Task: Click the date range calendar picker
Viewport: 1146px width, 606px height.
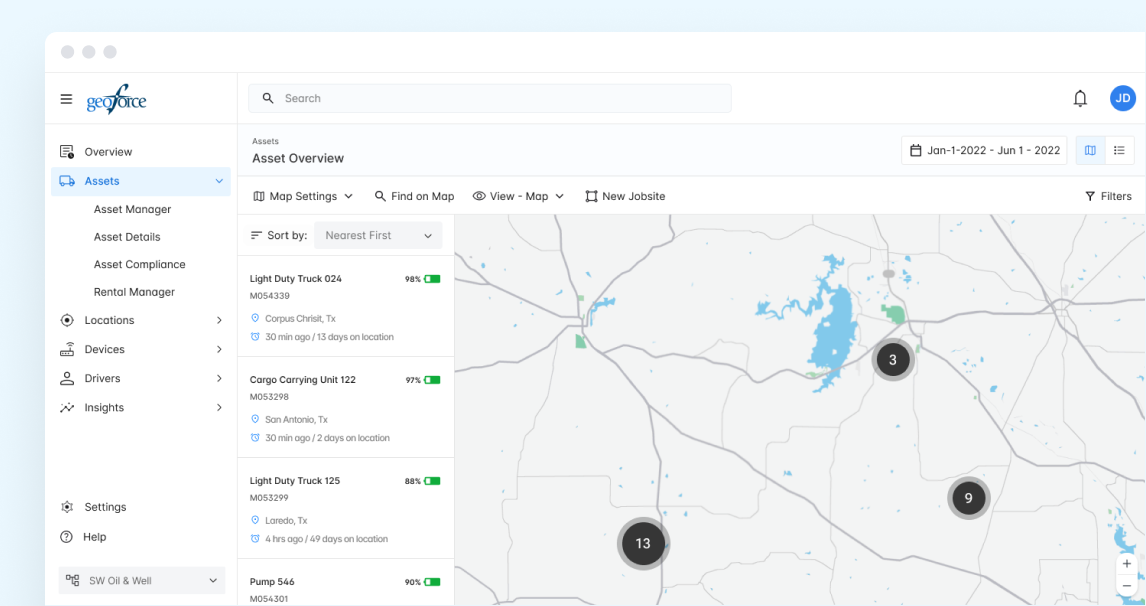Action: click(984, 151)
